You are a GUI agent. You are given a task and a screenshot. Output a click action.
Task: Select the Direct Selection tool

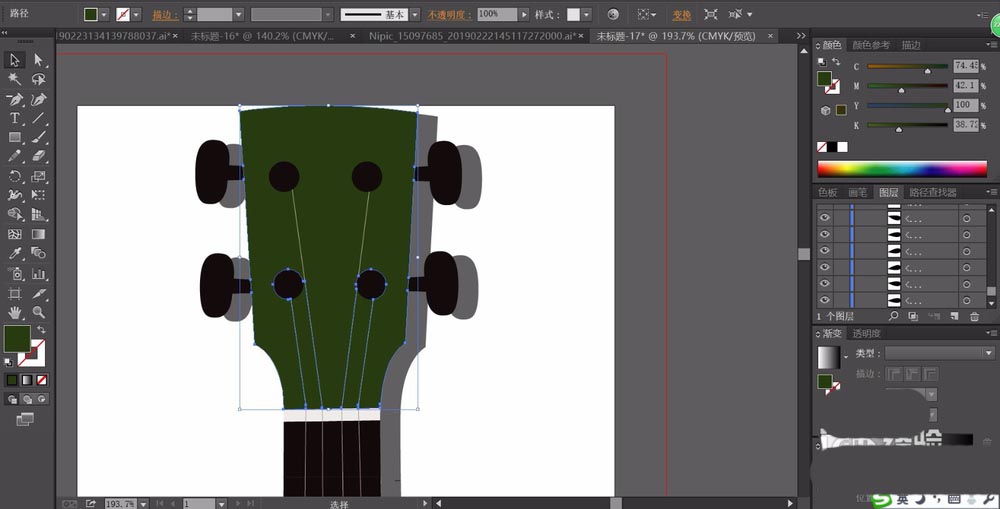click(39, 60)
